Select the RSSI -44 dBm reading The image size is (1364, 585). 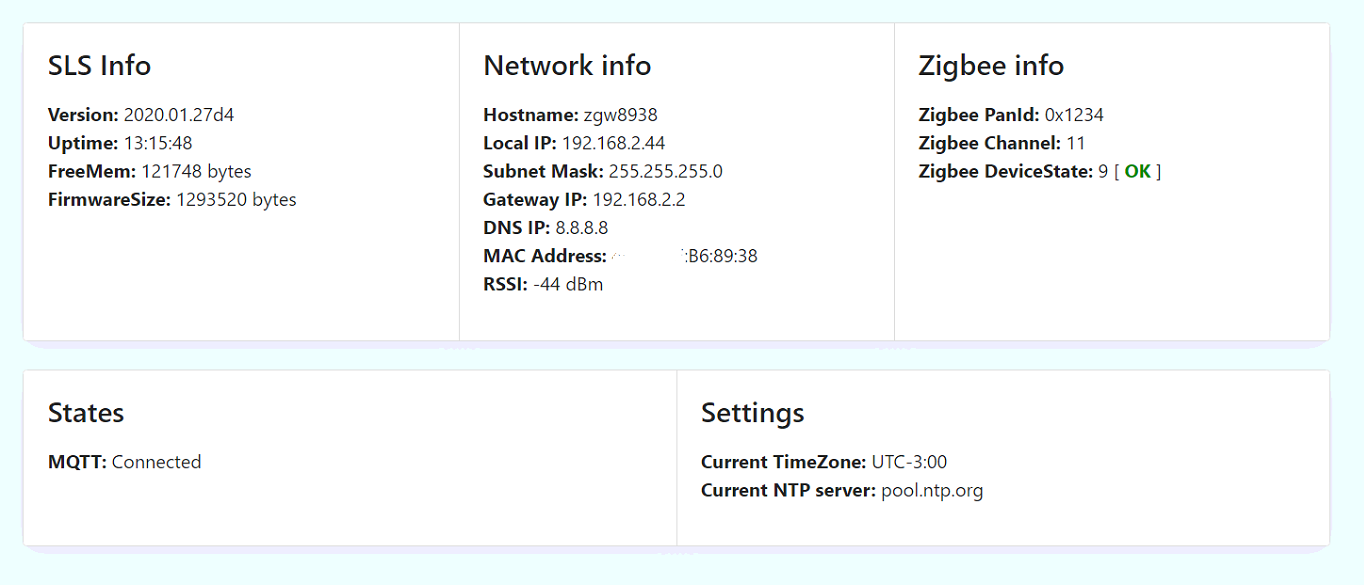click(x=568, y=284)
